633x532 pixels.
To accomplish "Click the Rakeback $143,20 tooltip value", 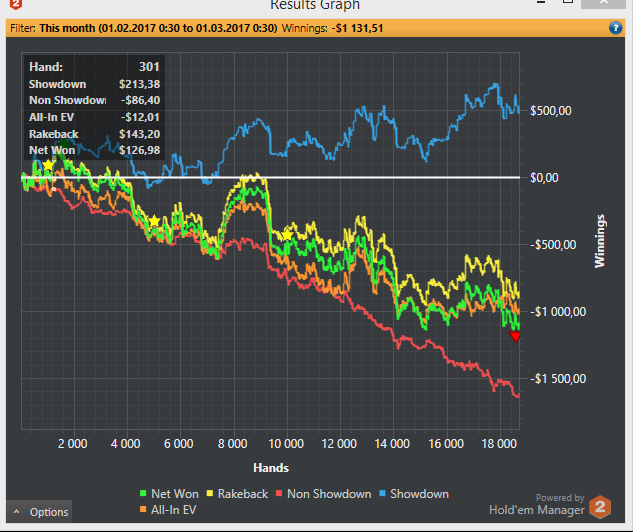I will [x=139, y=134].
